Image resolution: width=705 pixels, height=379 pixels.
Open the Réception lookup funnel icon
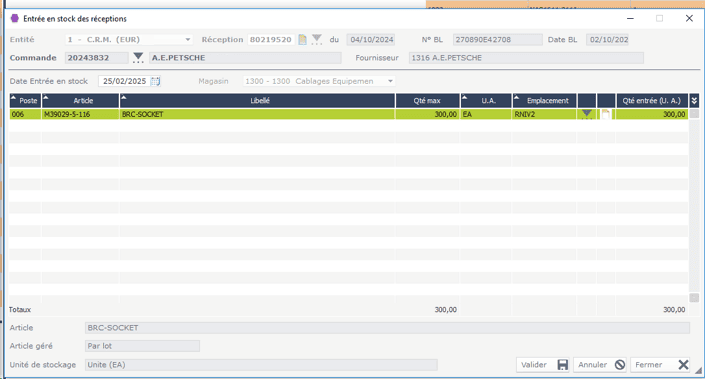317,40
